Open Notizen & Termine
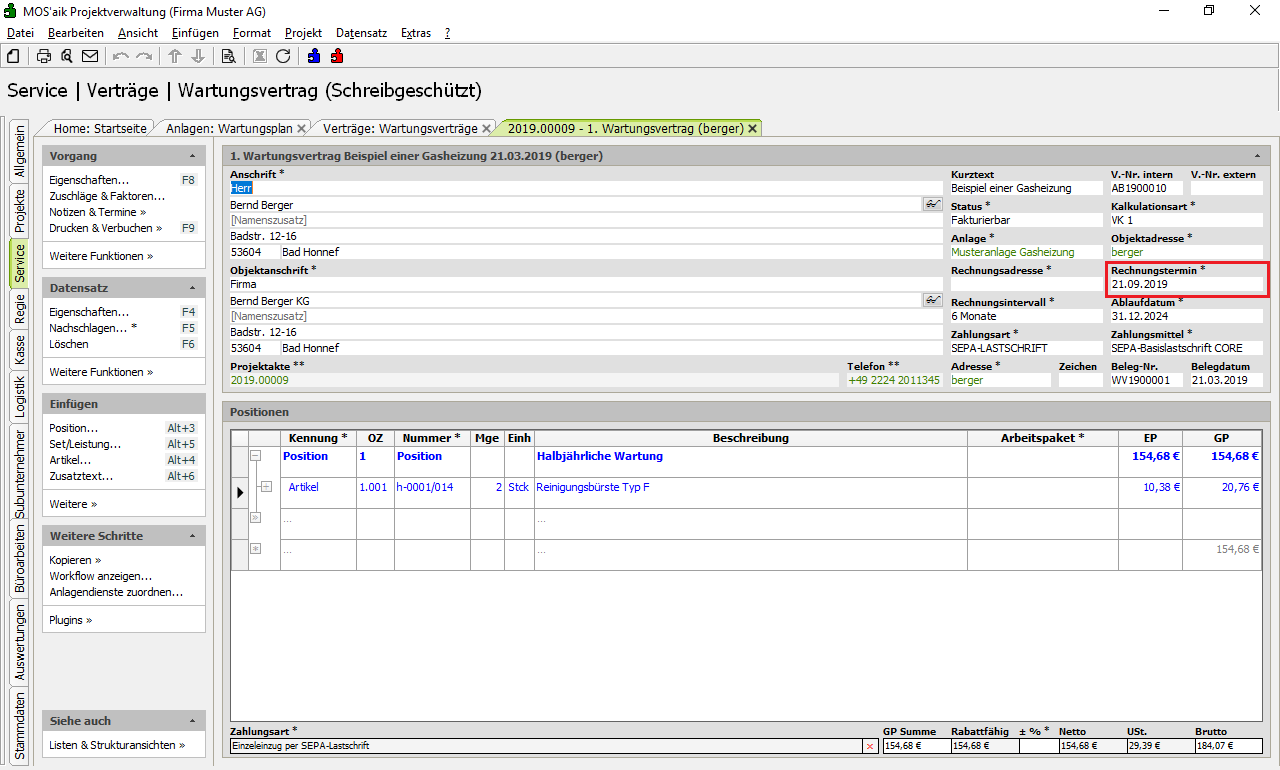1280x770 pixels. coord(97,212)
